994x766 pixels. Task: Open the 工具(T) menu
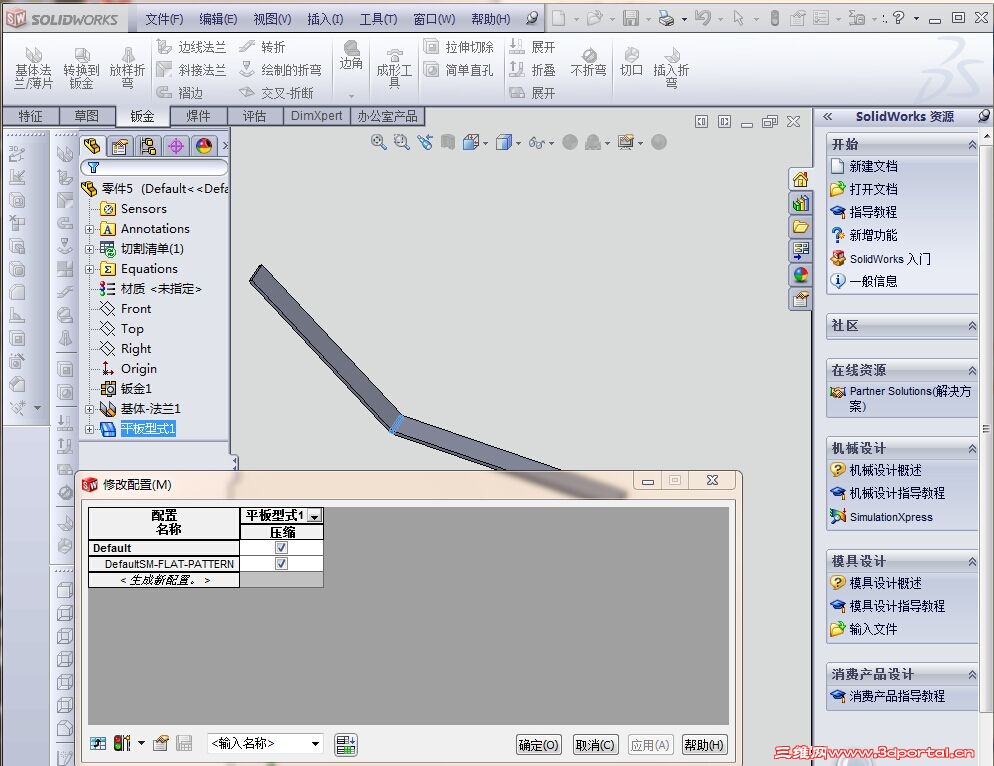point(378,19)
